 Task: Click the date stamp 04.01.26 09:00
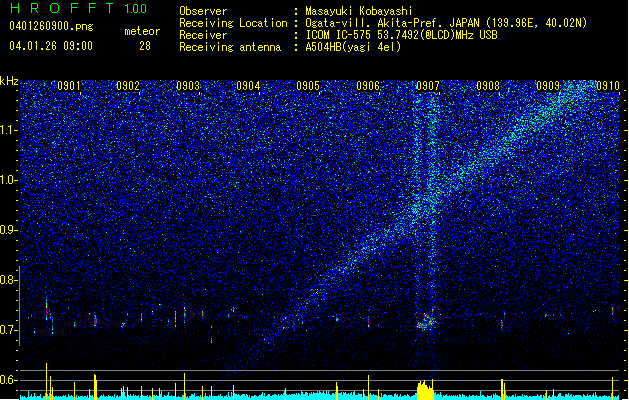pyautogui.click(x=51, y=46)
